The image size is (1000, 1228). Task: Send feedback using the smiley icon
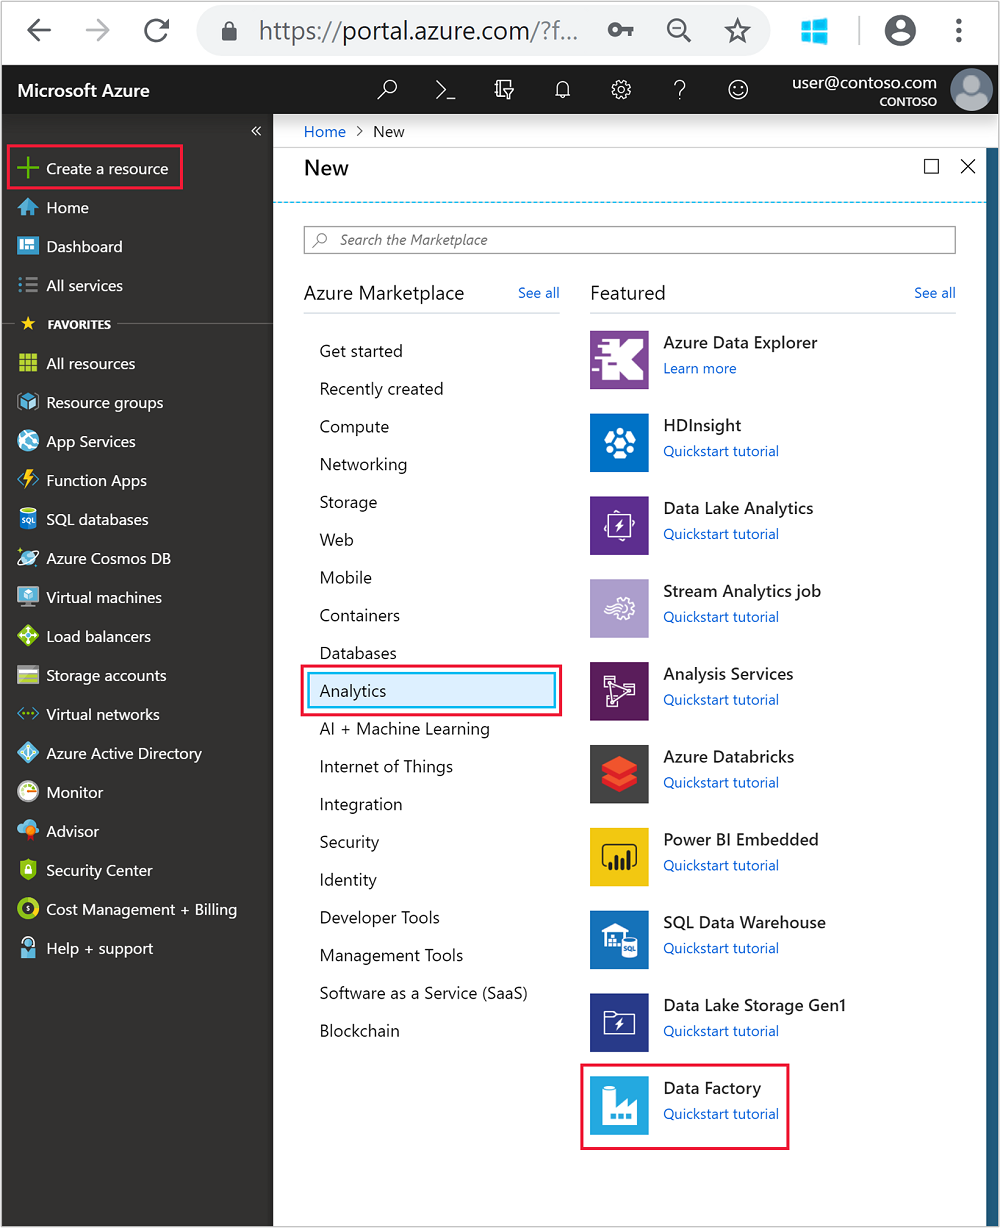(738, 89)
